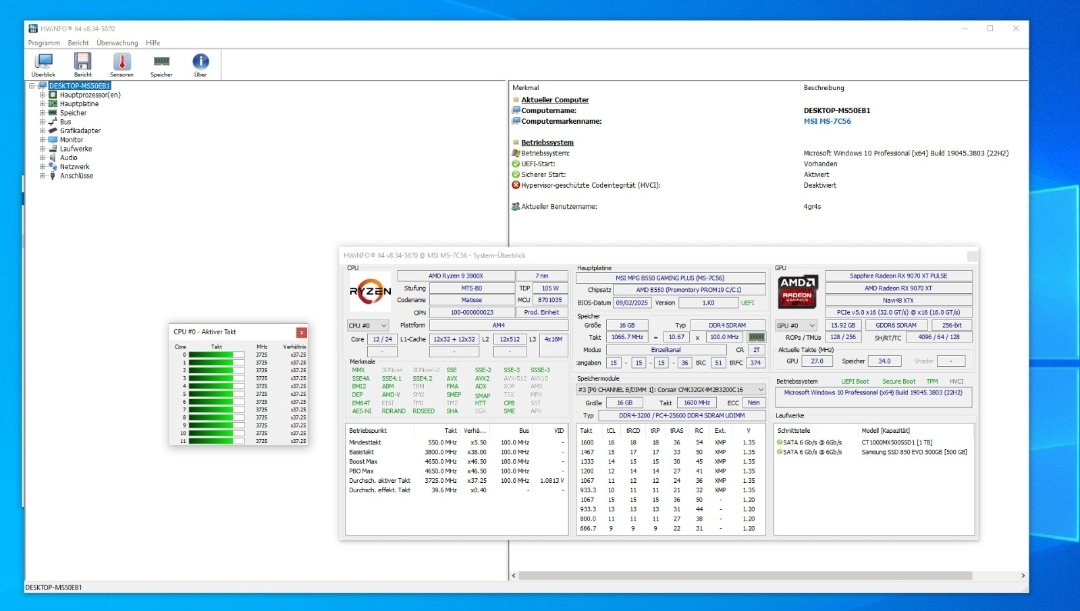
Task: Select the Anschlüsse tree item
Action: pyautogui.click(x=76, y=176)
